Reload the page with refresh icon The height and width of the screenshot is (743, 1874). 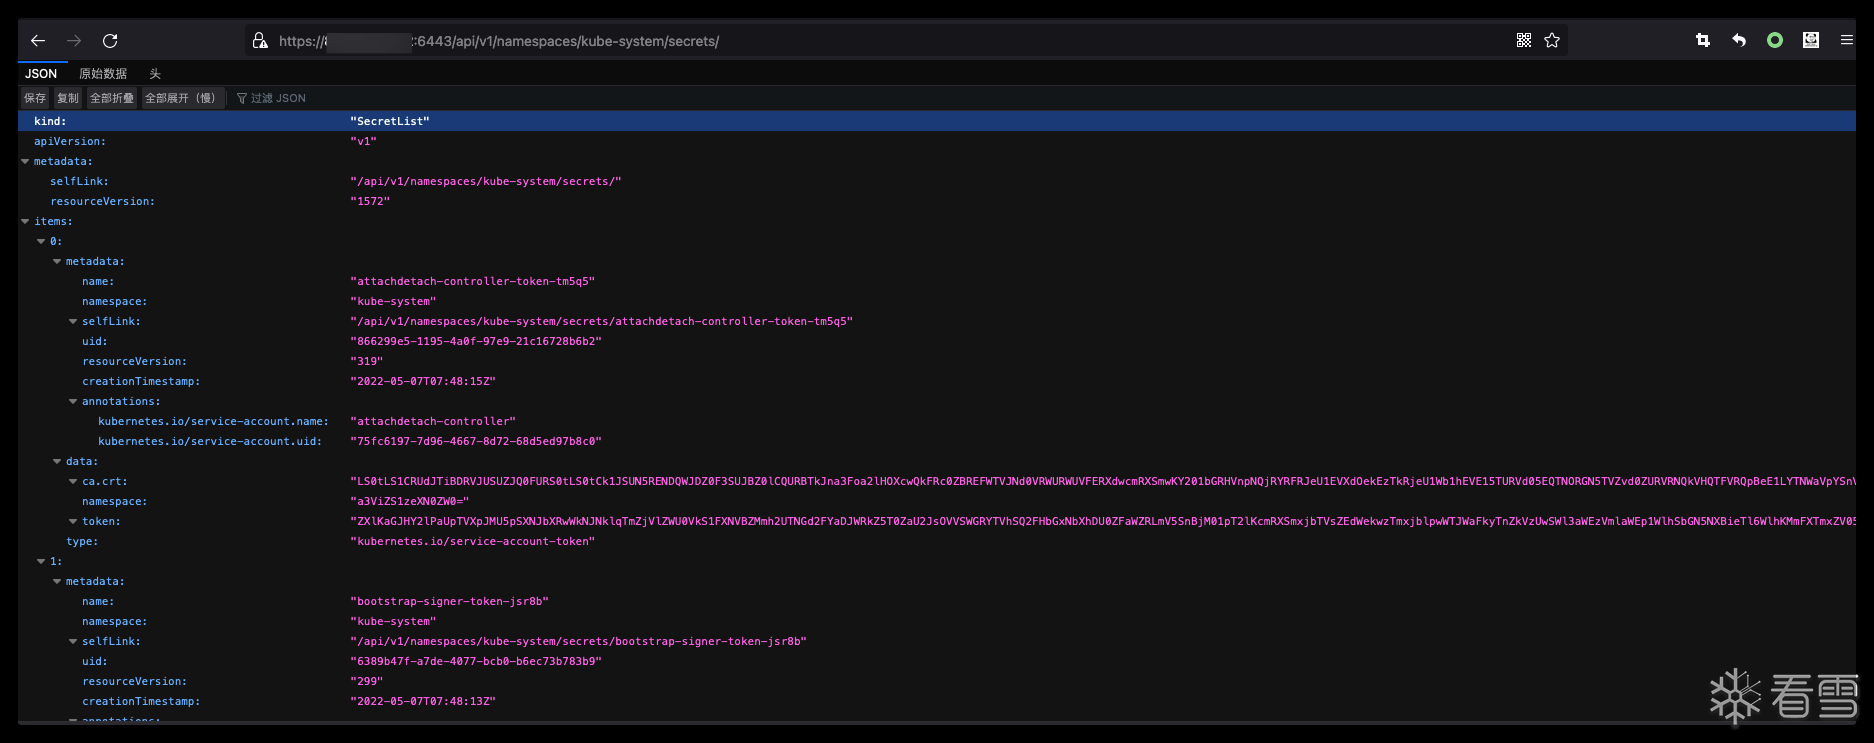pos(110,41)
